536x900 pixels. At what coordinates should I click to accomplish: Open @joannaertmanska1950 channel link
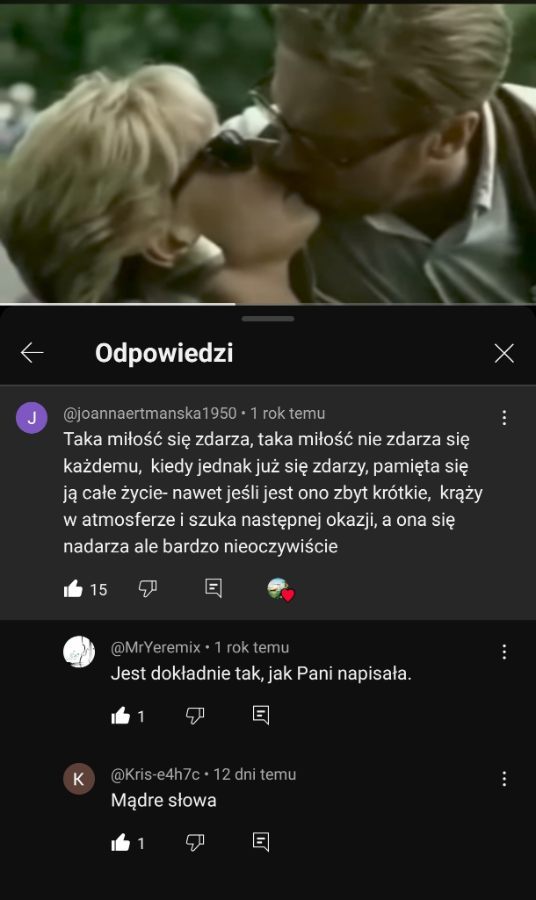tap(150, 413)
